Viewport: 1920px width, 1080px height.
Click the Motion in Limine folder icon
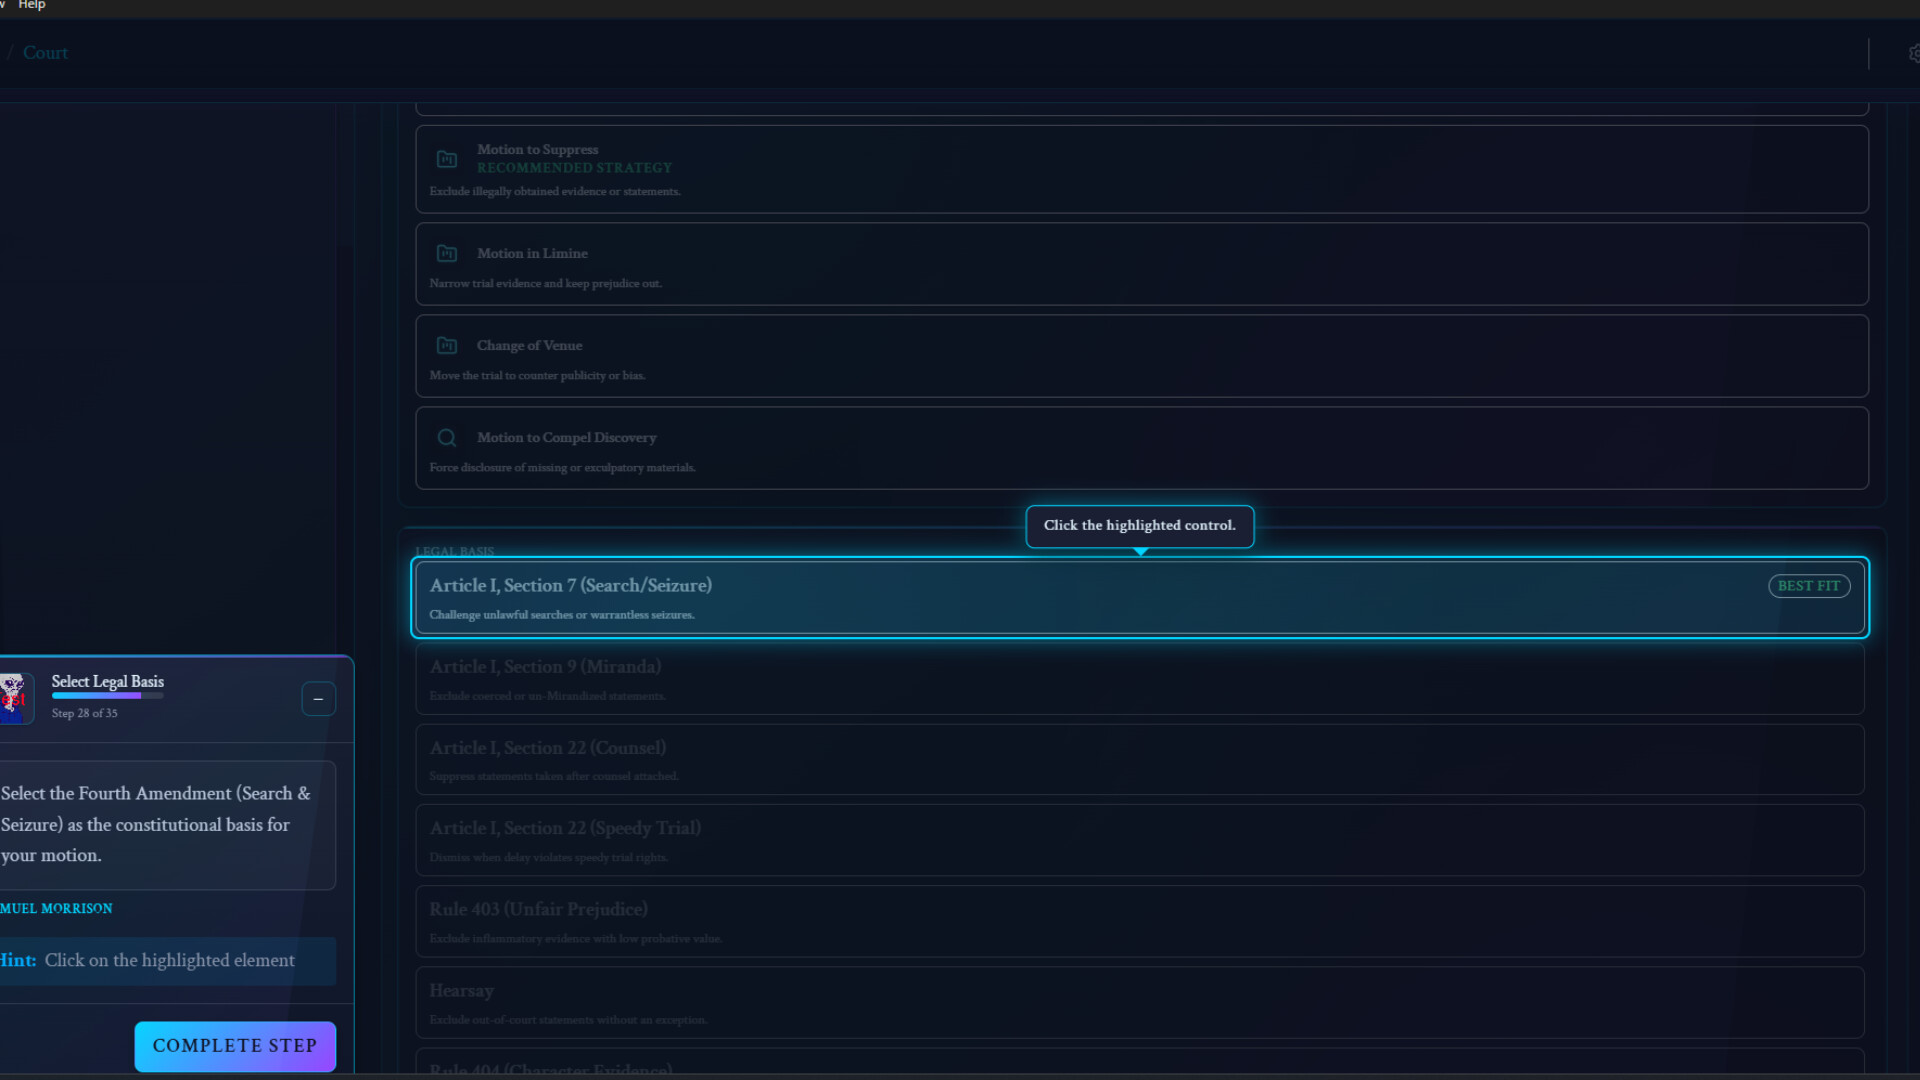pos(447,254)
